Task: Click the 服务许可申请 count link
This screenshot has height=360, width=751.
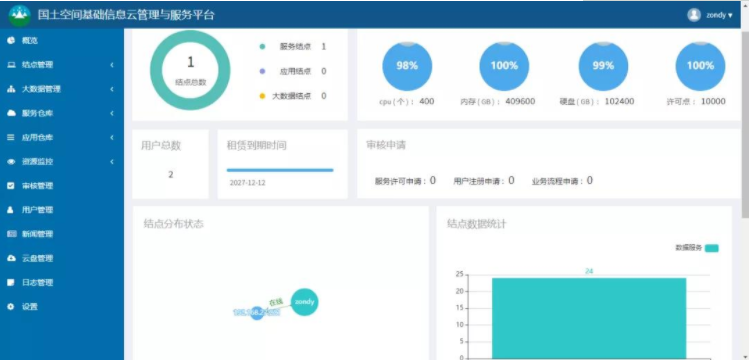Action: [x=432, y=180]
